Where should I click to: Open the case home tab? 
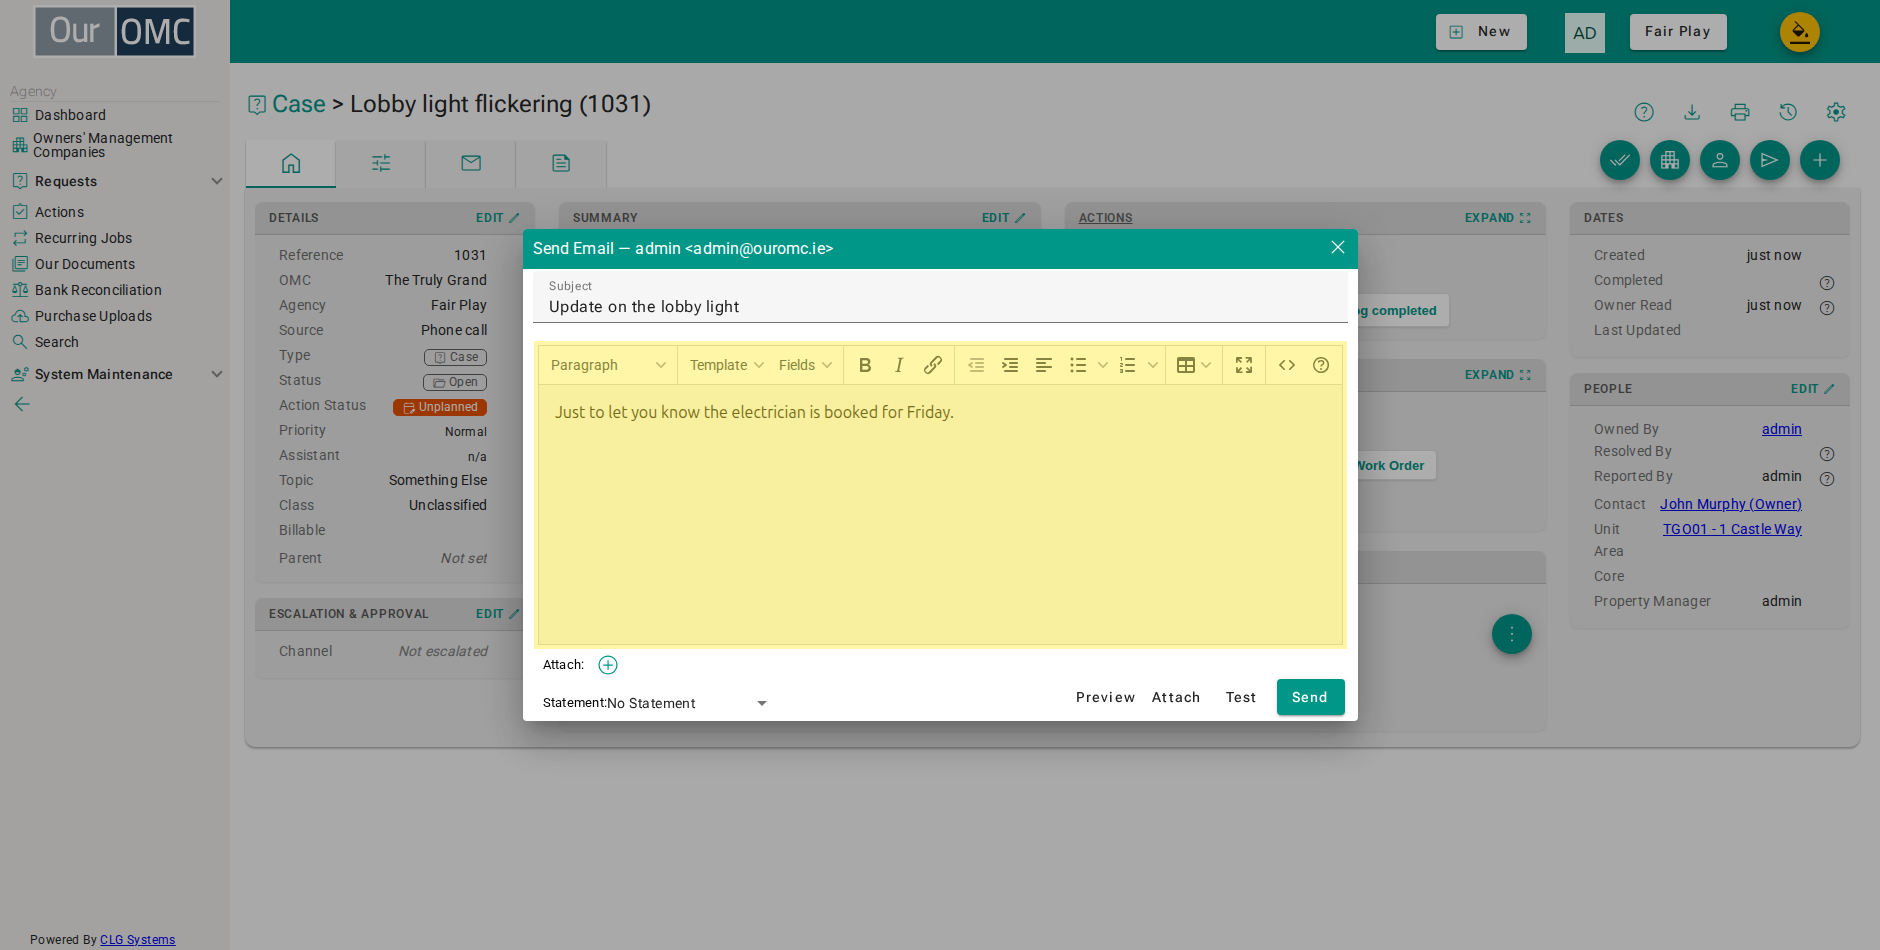point(291,163)
